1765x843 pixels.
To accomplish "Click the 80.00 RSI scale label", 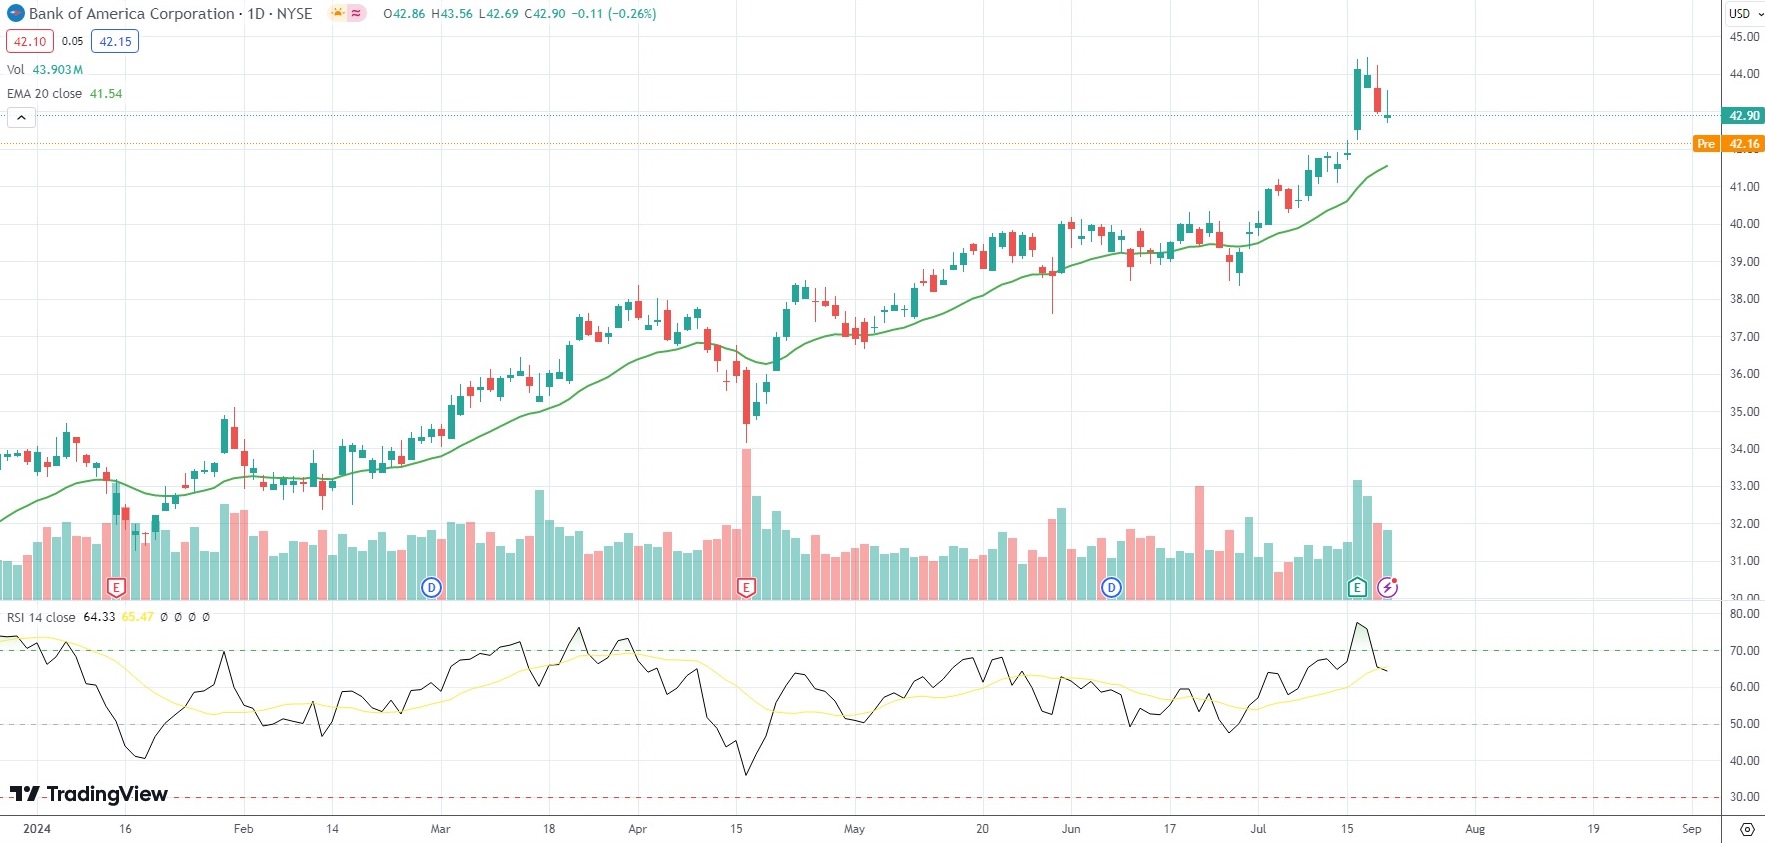I will (1745, 614).
